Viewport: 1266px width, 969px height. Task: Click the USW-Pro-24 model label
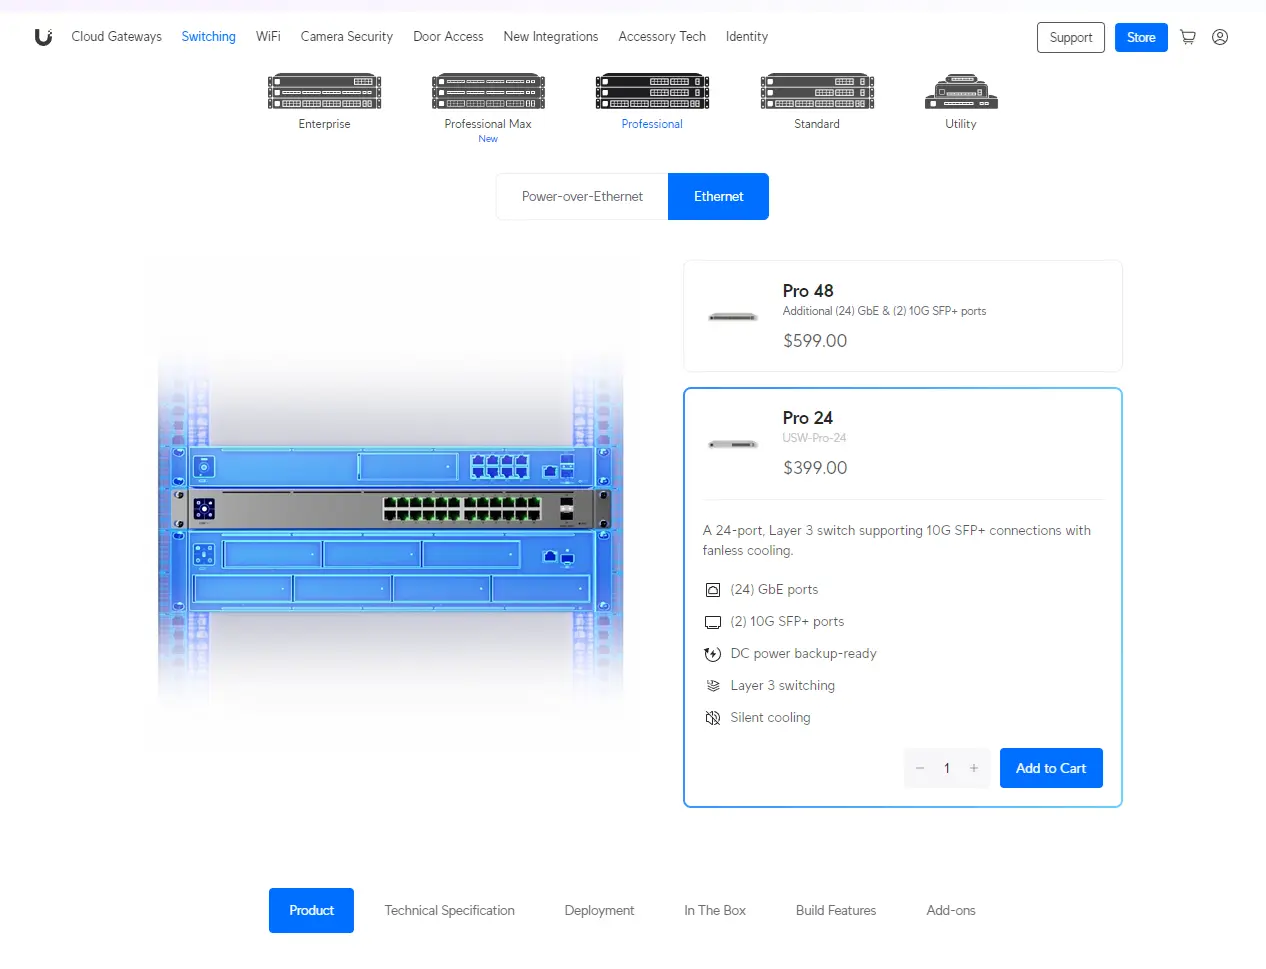click(814, 438)
